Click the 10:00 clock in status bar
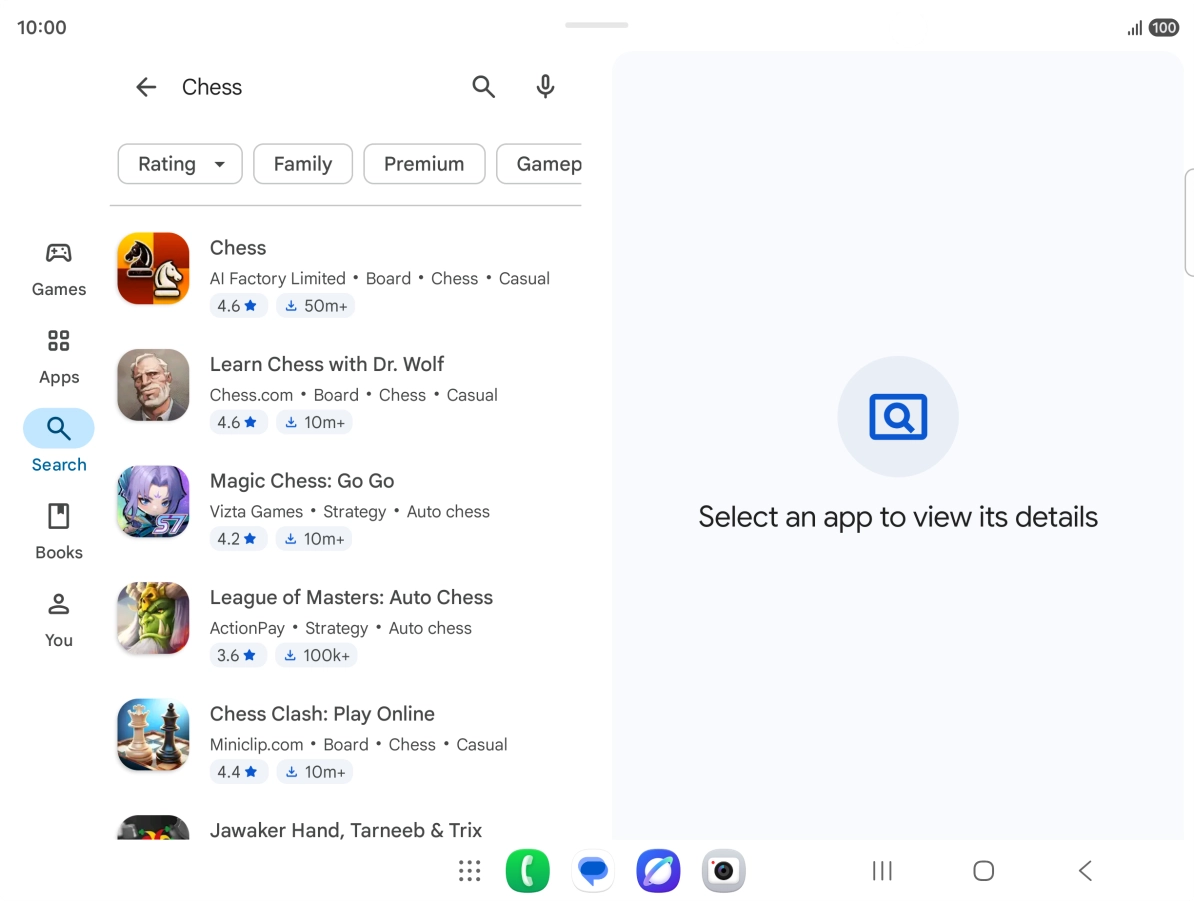Image resolution: width=1194 pixels, height=901 pixels. [42, 27]
